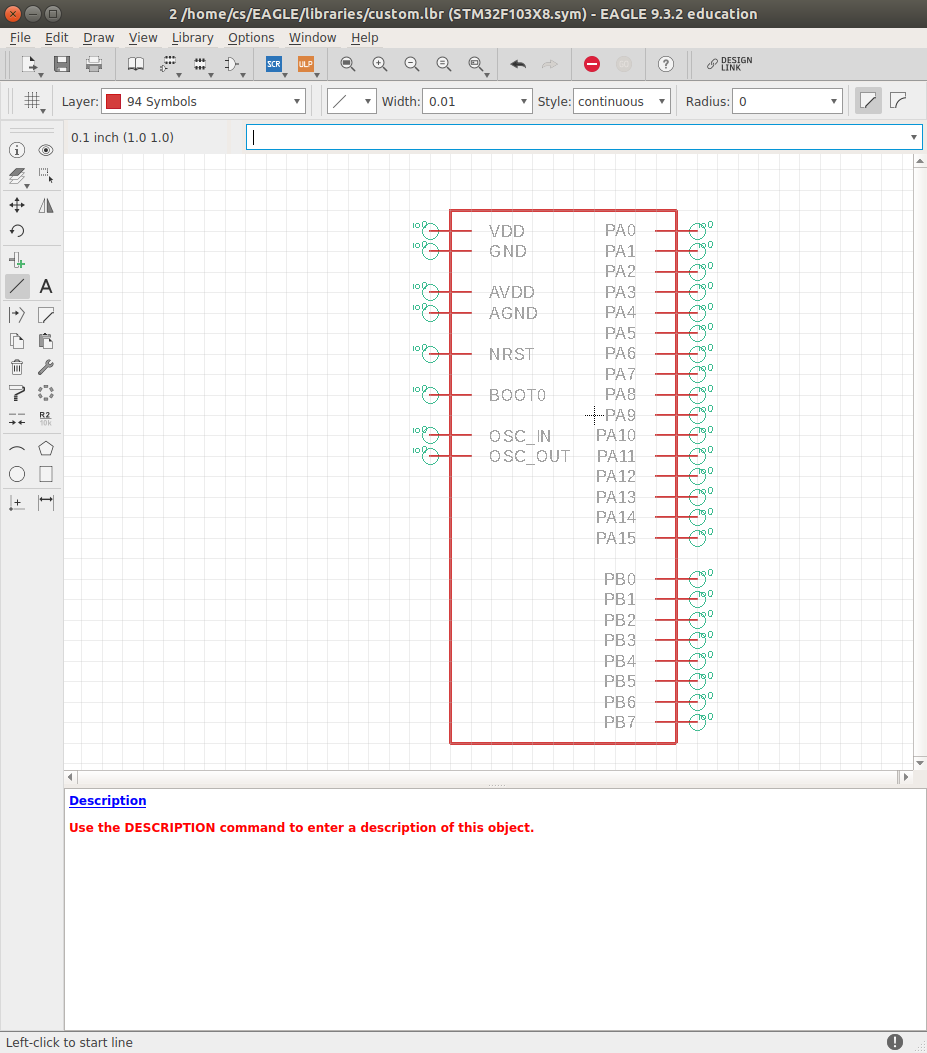Click the Description link
The image size is (927, 1053).
coord(107,800)
